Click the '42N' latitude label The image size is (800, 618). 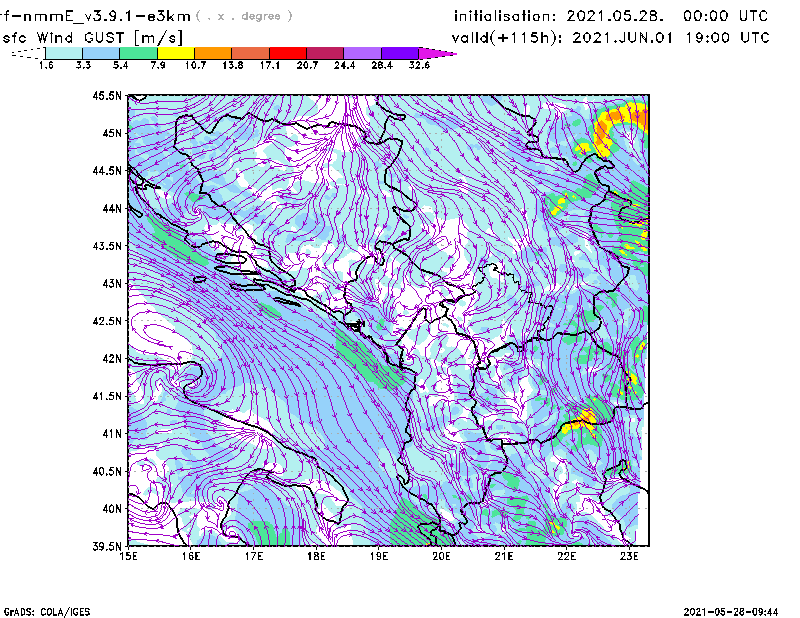pyautogui.click(x=112, y=359)
